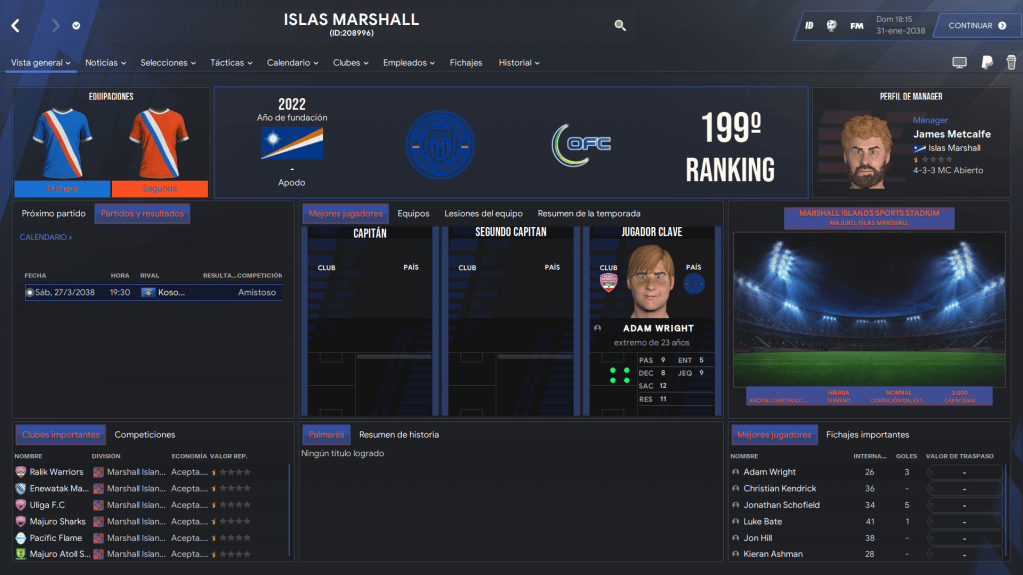Select the Sáb 27/3/2038 match row radio
Screen dimensions: 1023x575
[30, 292]
